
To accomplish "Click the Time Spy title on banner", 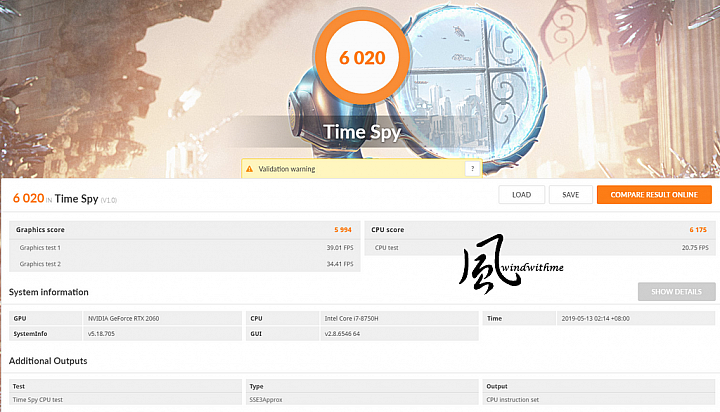I will [x=362, y=132].
